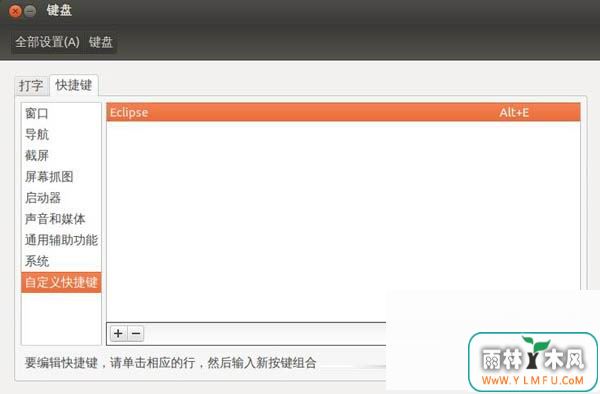Select the Eclipse shortcut row
The width and height of the screenshot is (600, 394).
click(343, 112)
